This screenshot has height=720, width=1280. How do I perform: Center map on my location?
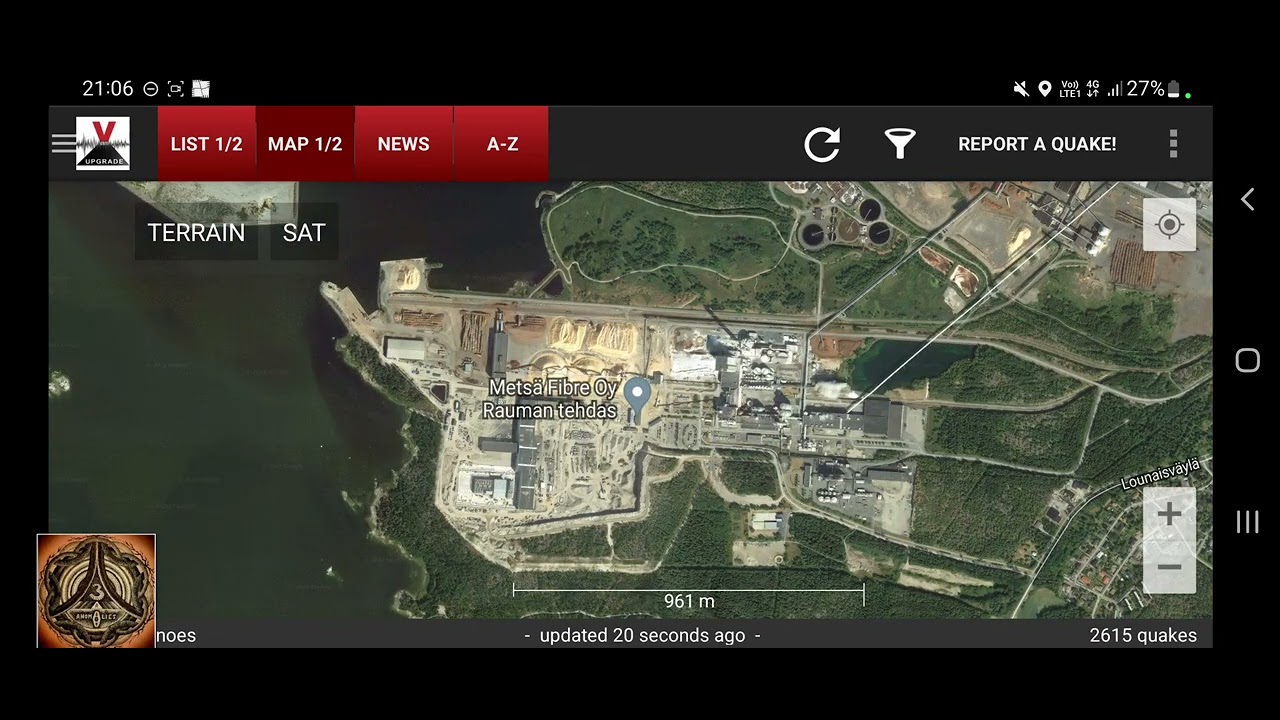click(x=1169, y=224)
